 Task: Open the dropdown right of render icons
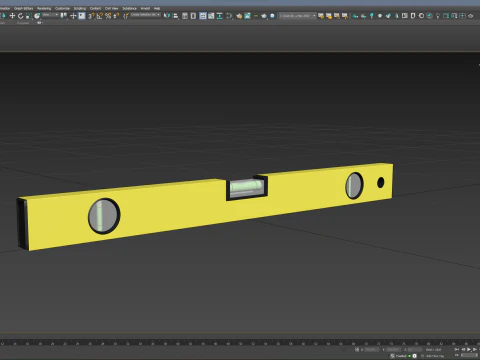pyautogui.click(x=297, y=15)
